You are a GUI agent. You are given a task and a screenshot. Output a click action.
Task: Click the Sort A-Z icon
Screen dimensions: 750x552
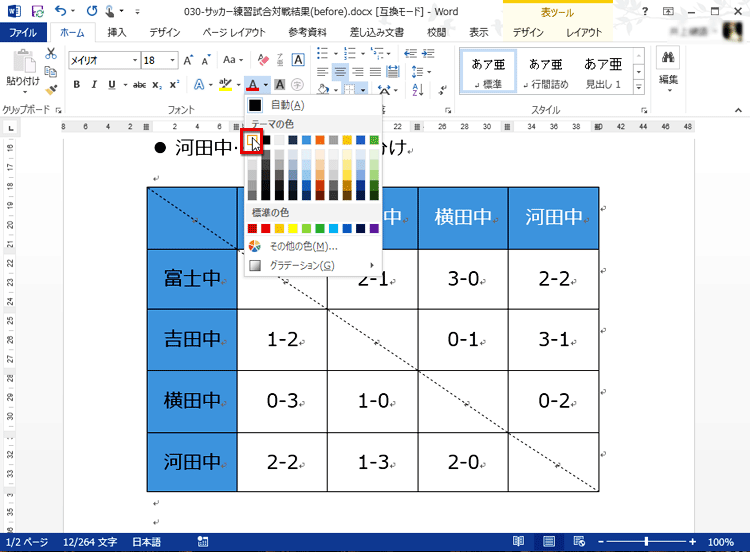click(x=418, y=89)
